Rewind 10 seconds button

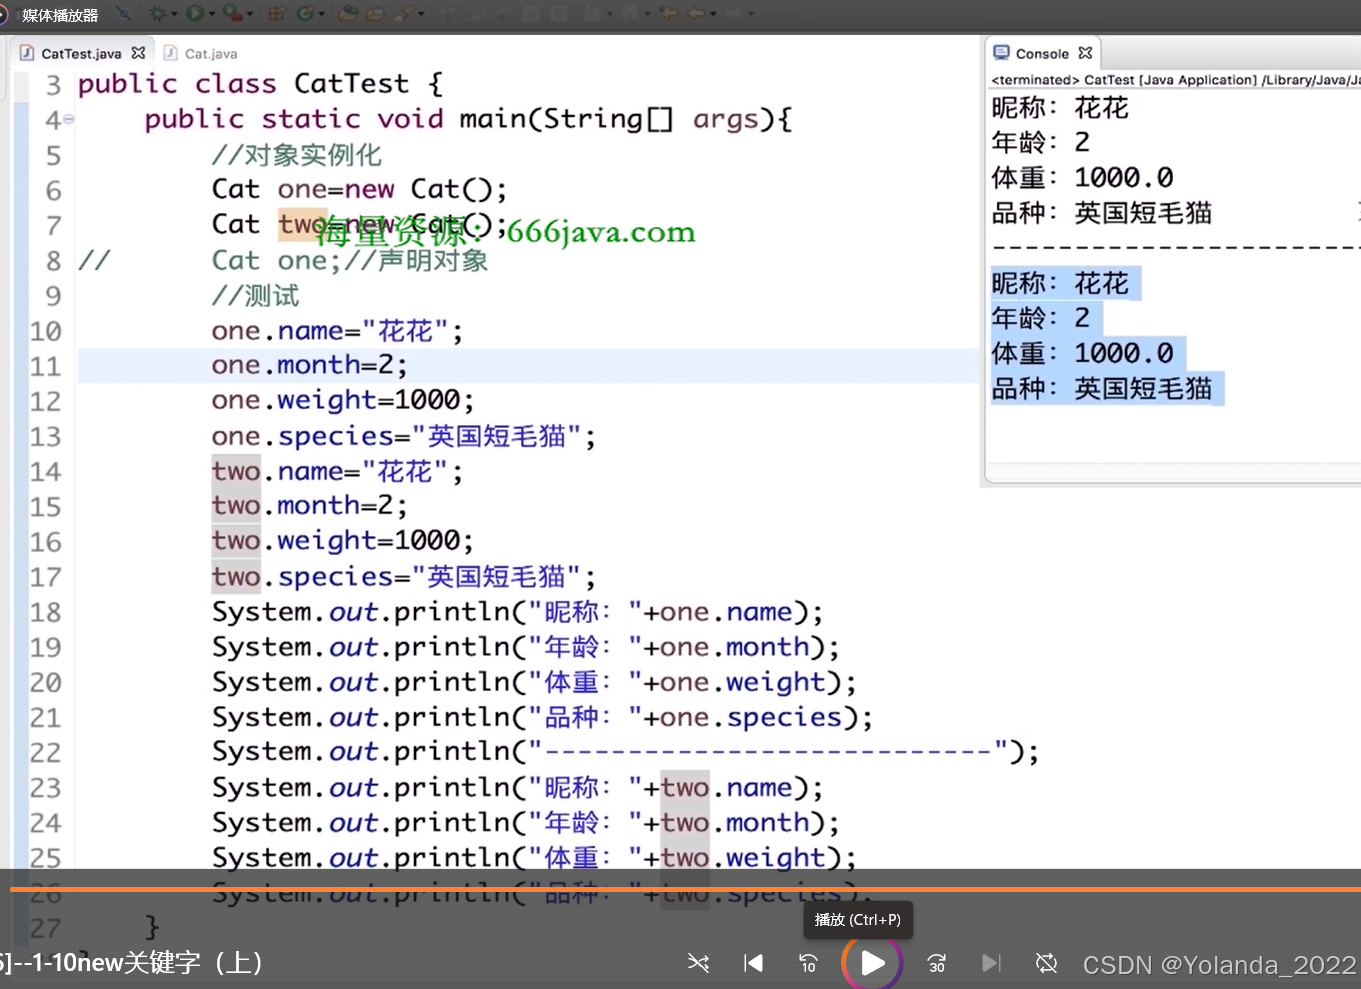click(808, 963)
